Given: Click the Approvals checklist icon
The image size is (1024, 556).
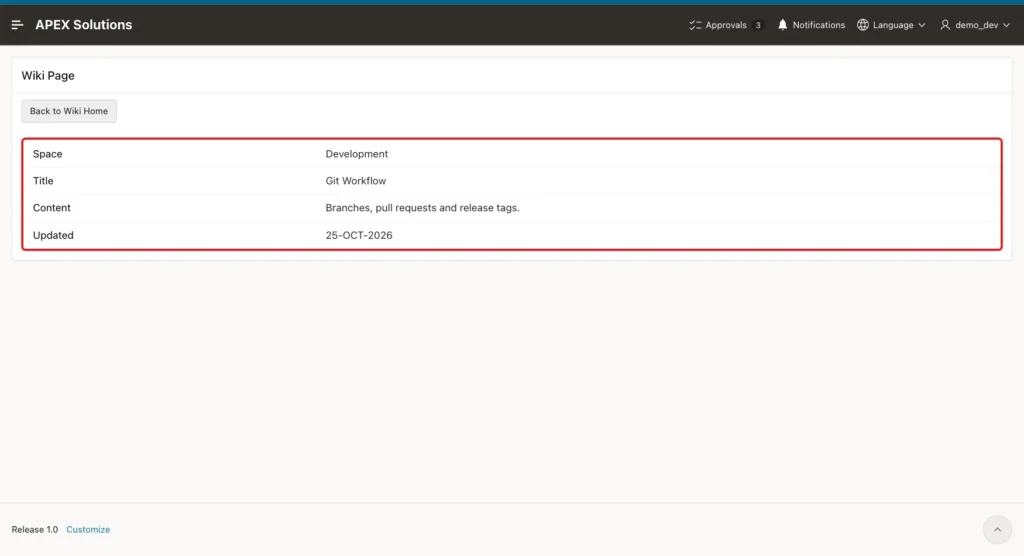Looking at the screenshot, I should (x=695, y=25).
